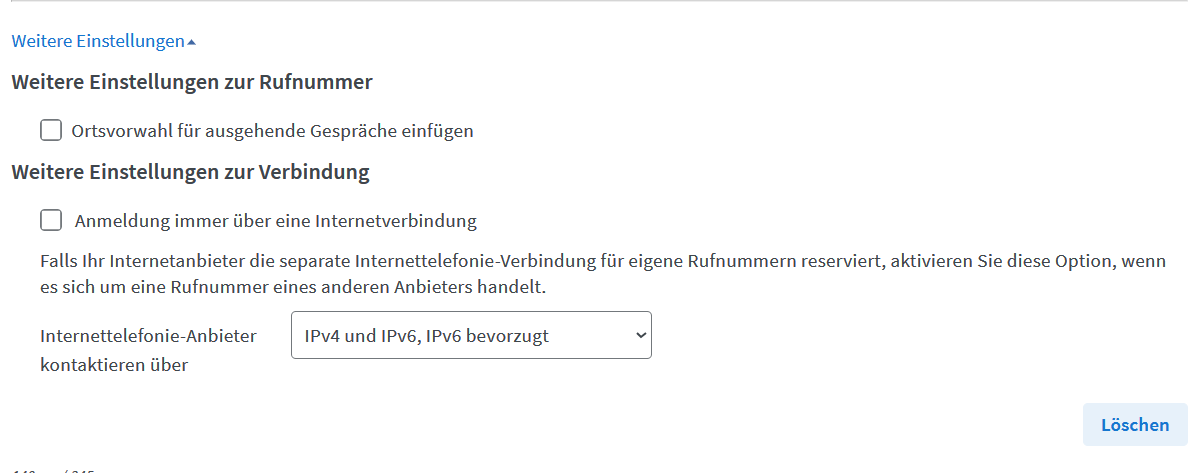Click the sentence about eine Rufnummer eines anderen Anbieters

pyautogui.click(x=293, y=289)
